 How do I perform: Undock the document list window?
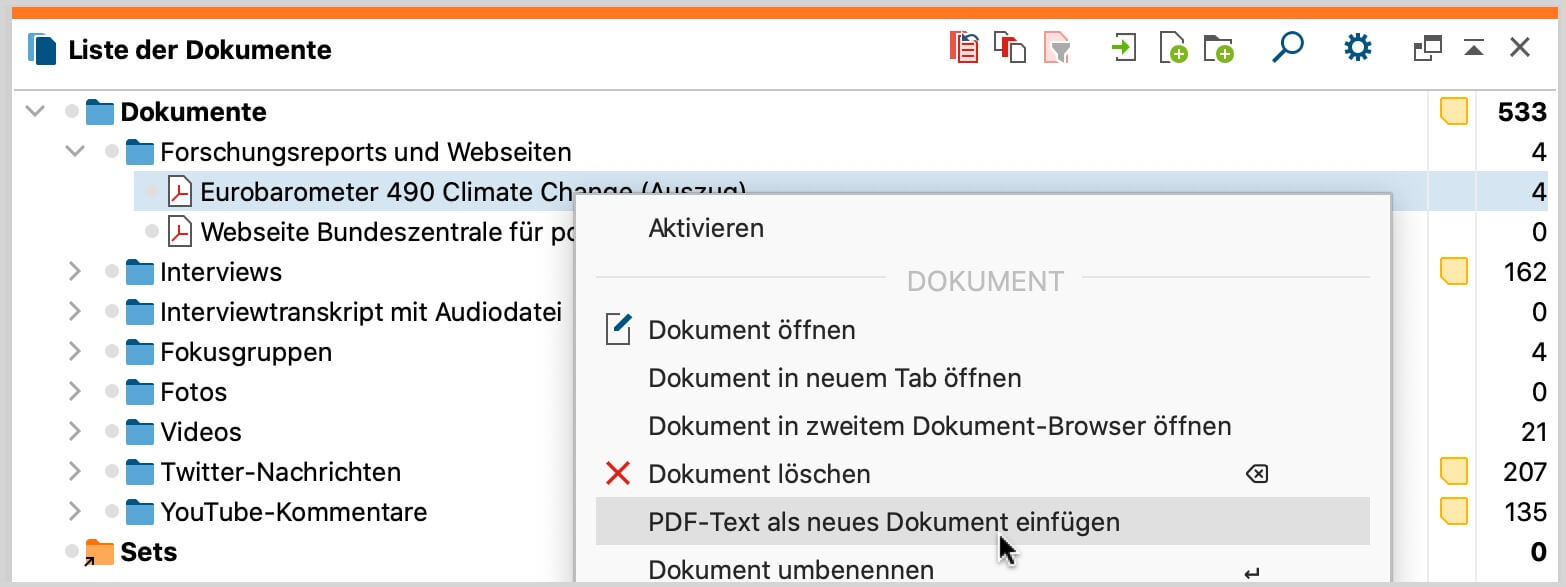(1427, 48)
